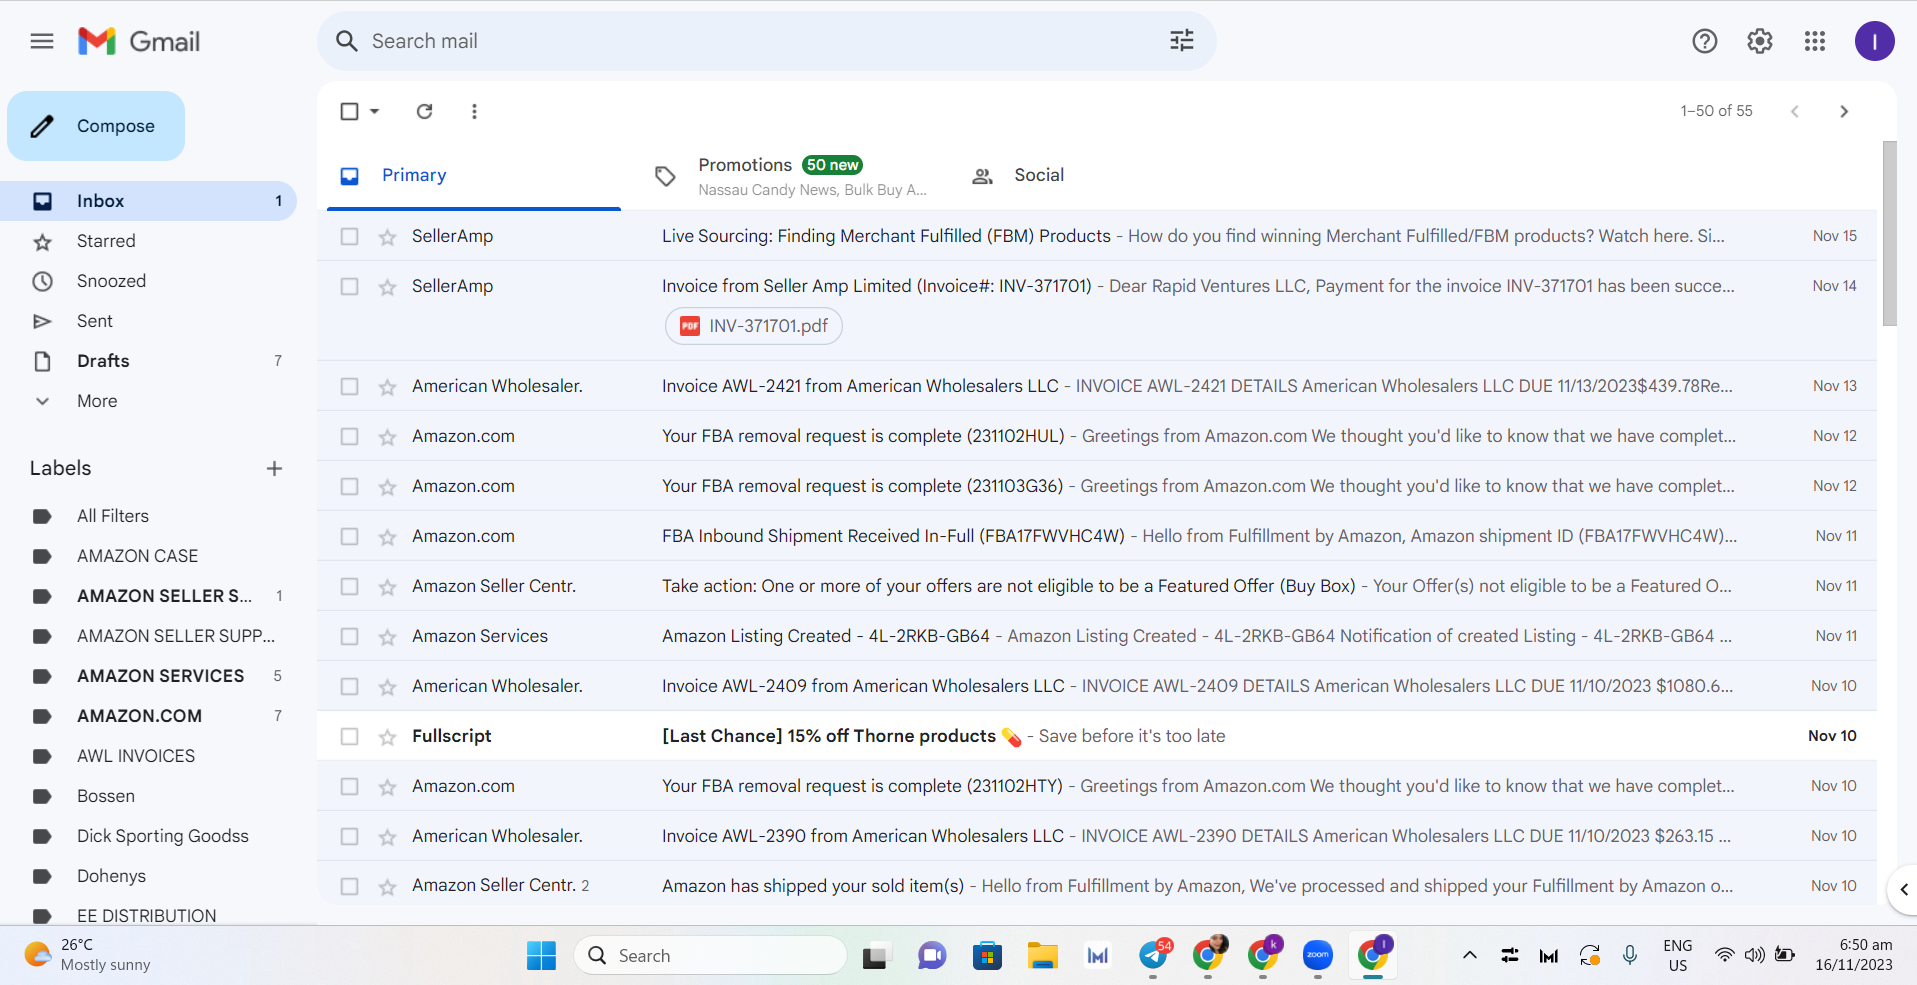Go to older messages page
The image size is (1917, 985).
click(1844, 111)
